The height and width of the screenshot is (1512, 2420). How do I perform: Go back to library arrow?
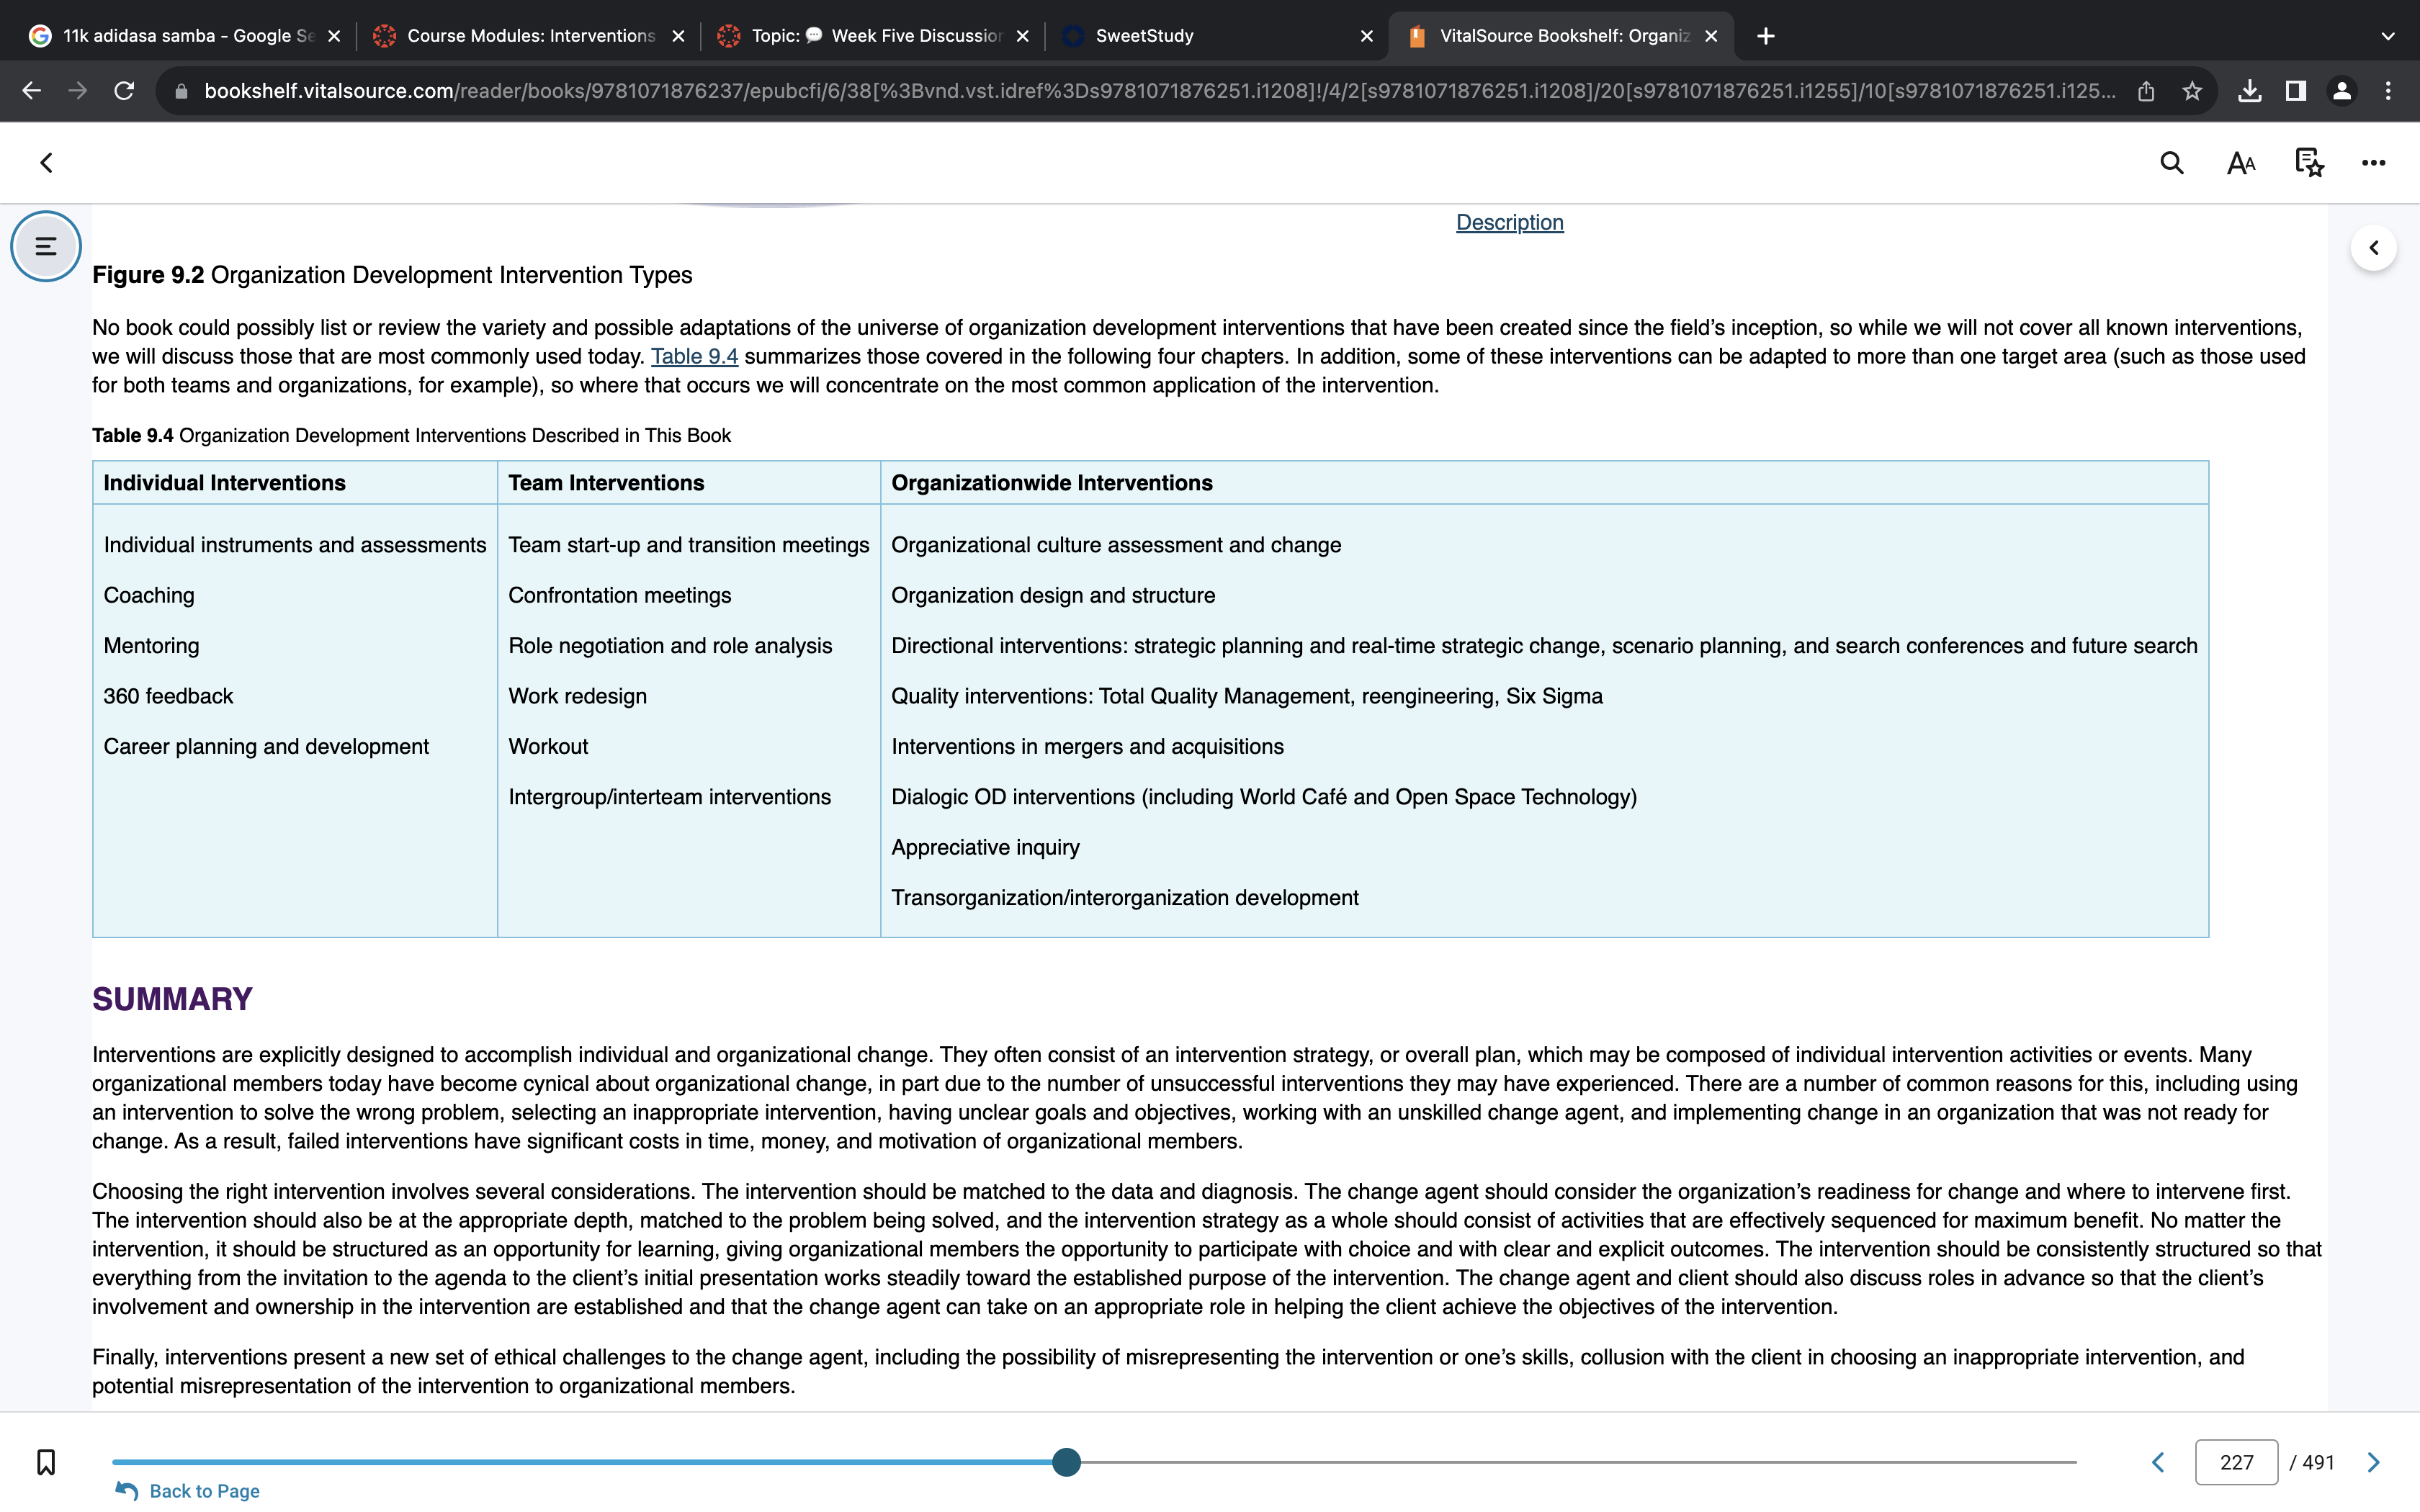coord(46,163)
